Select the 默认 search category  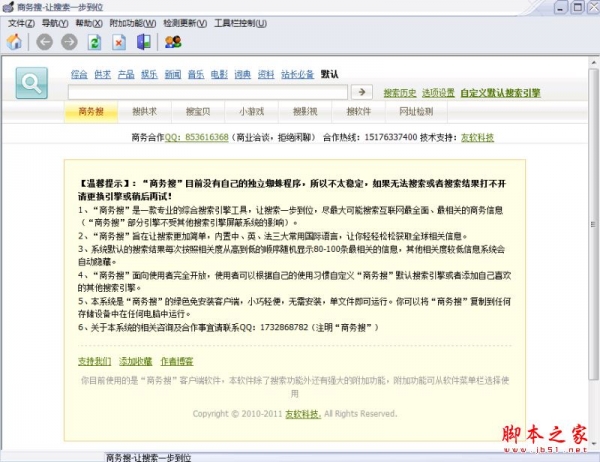329,74
